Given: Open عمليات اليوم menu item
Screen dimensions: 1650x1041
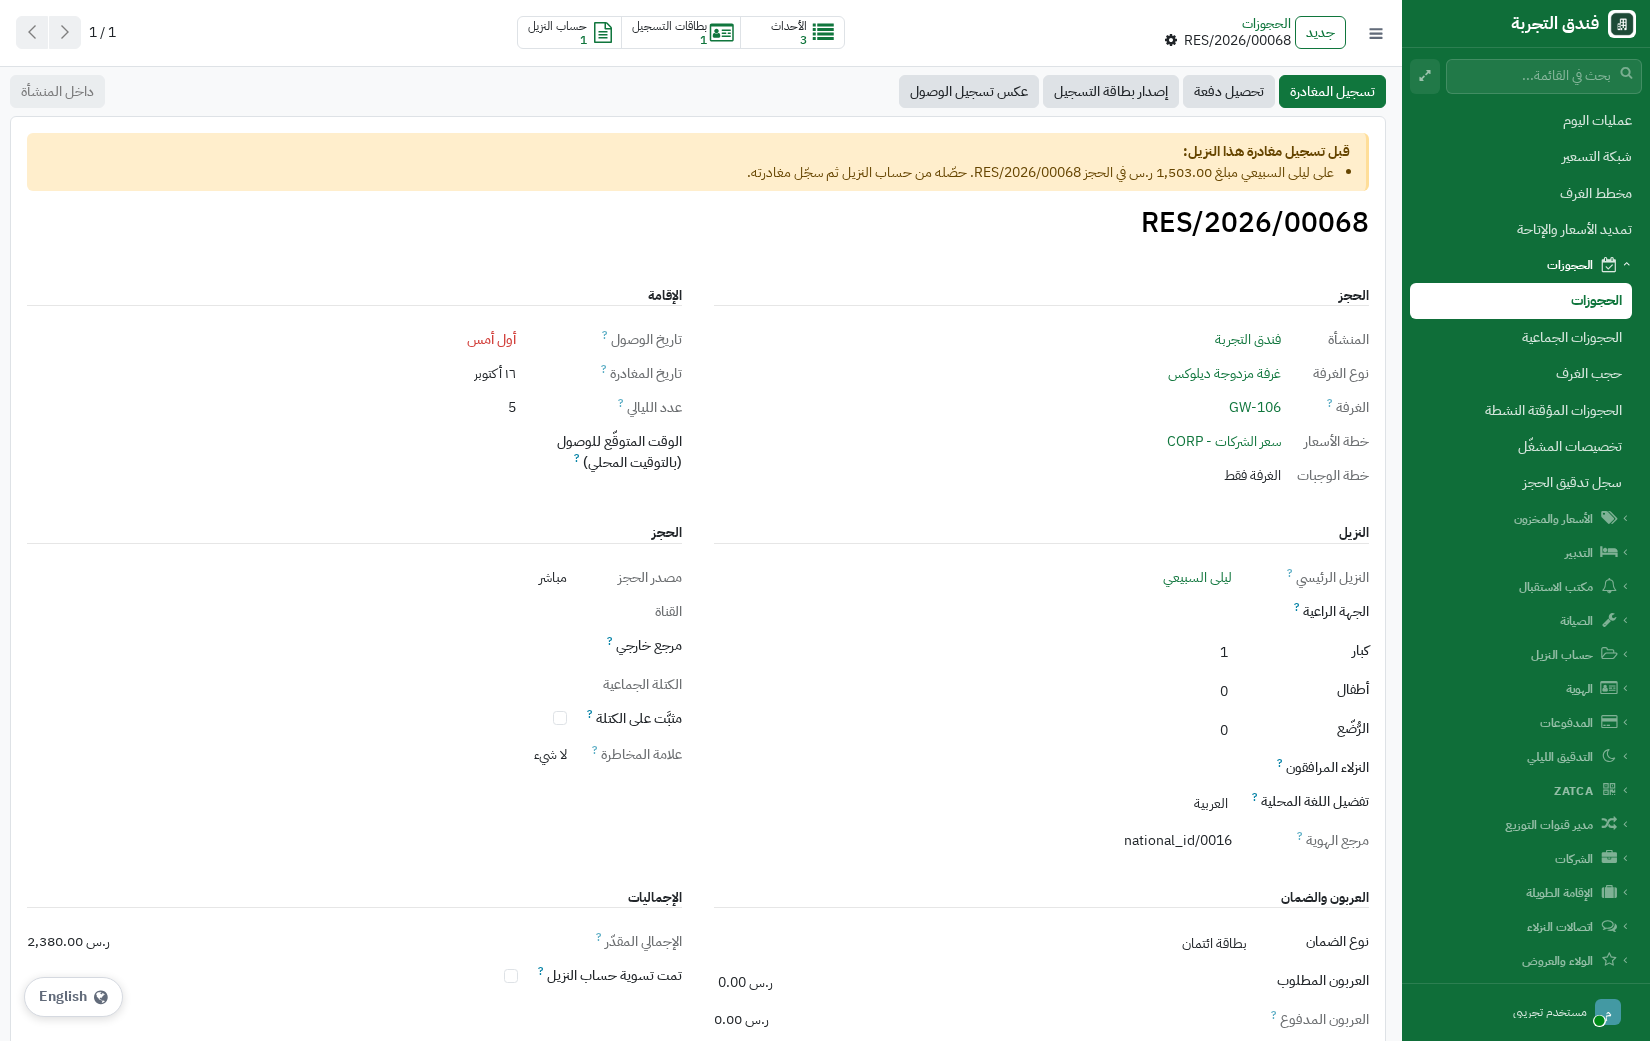Looking at the screenshot, I should tap(1527, 120).
